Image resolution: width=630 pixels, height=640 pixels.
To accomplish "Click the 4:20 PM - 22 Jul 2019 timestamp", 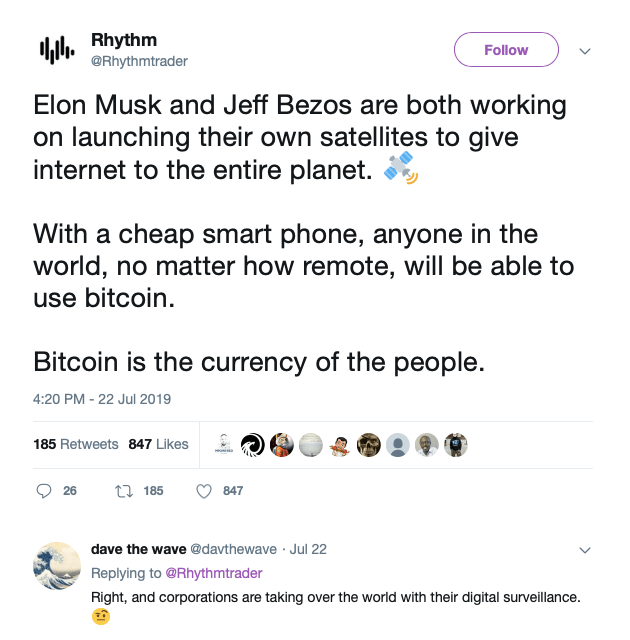I will pos(102,399).
